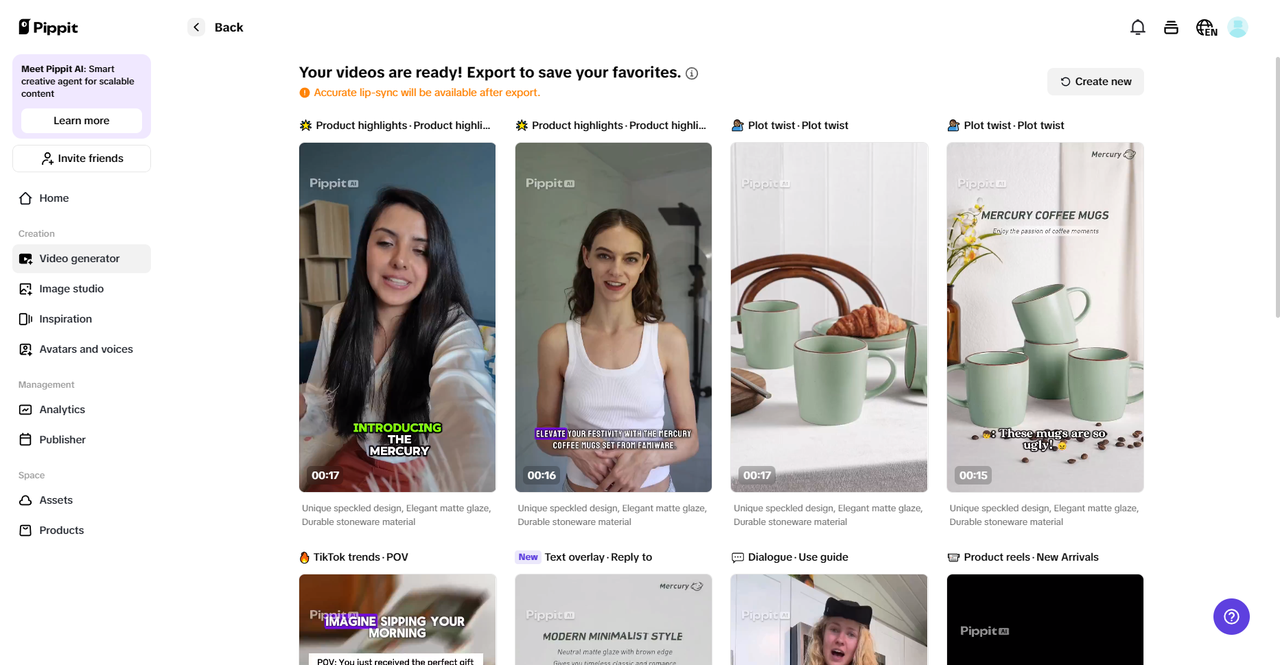Open the help question-mark button

coord(1231,616)
